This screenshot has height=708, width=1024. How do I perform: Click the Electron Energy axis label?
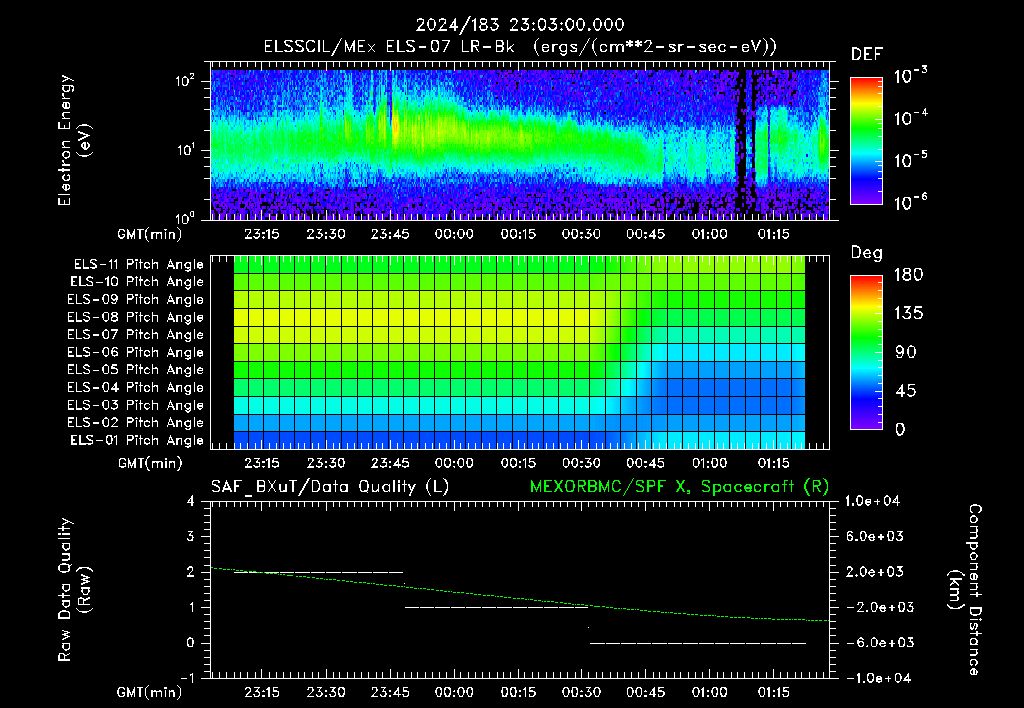click(x=74, y=140)
